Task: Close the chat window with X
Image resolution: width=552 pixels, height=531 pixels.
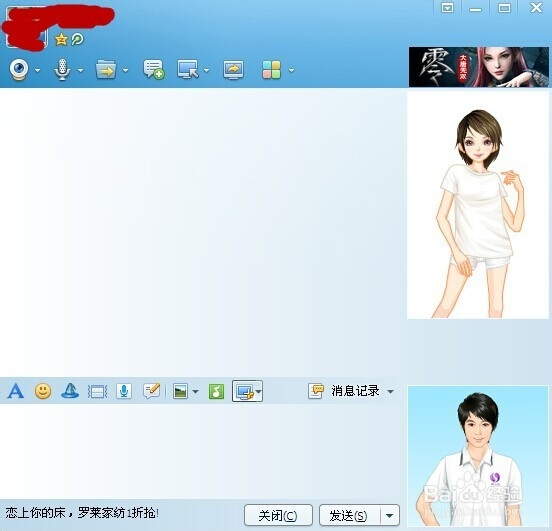Action: pyautogui.click(x=537, y=7)
